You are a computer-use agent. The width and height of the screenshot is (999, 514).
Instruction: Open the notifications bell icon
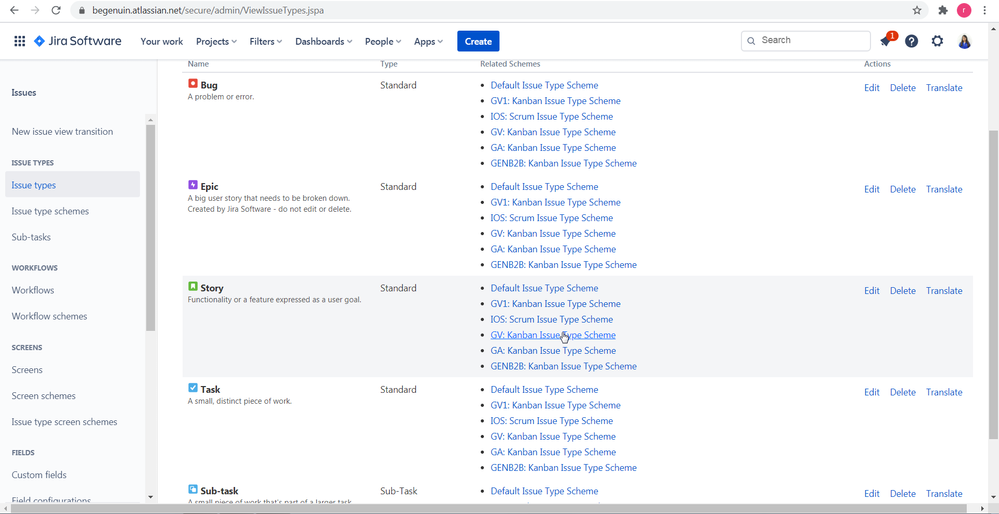coord(886,41)
